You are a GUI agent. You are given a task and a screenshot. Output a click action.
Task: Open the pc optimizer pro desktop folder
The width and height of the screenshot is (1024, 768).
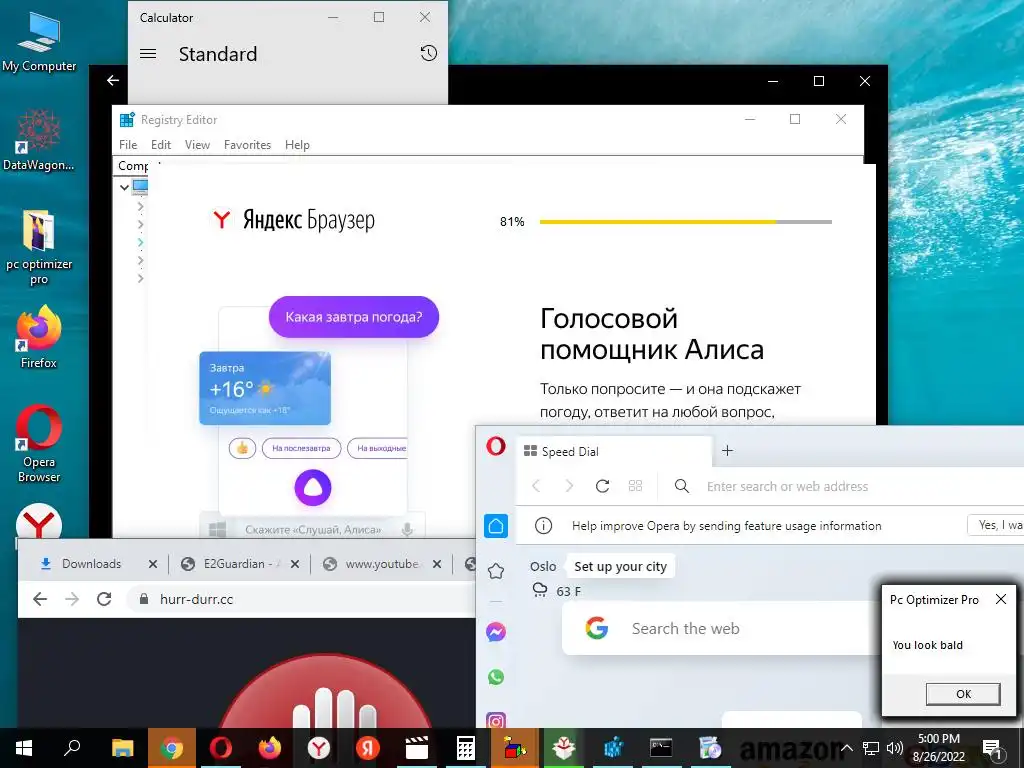39,248
